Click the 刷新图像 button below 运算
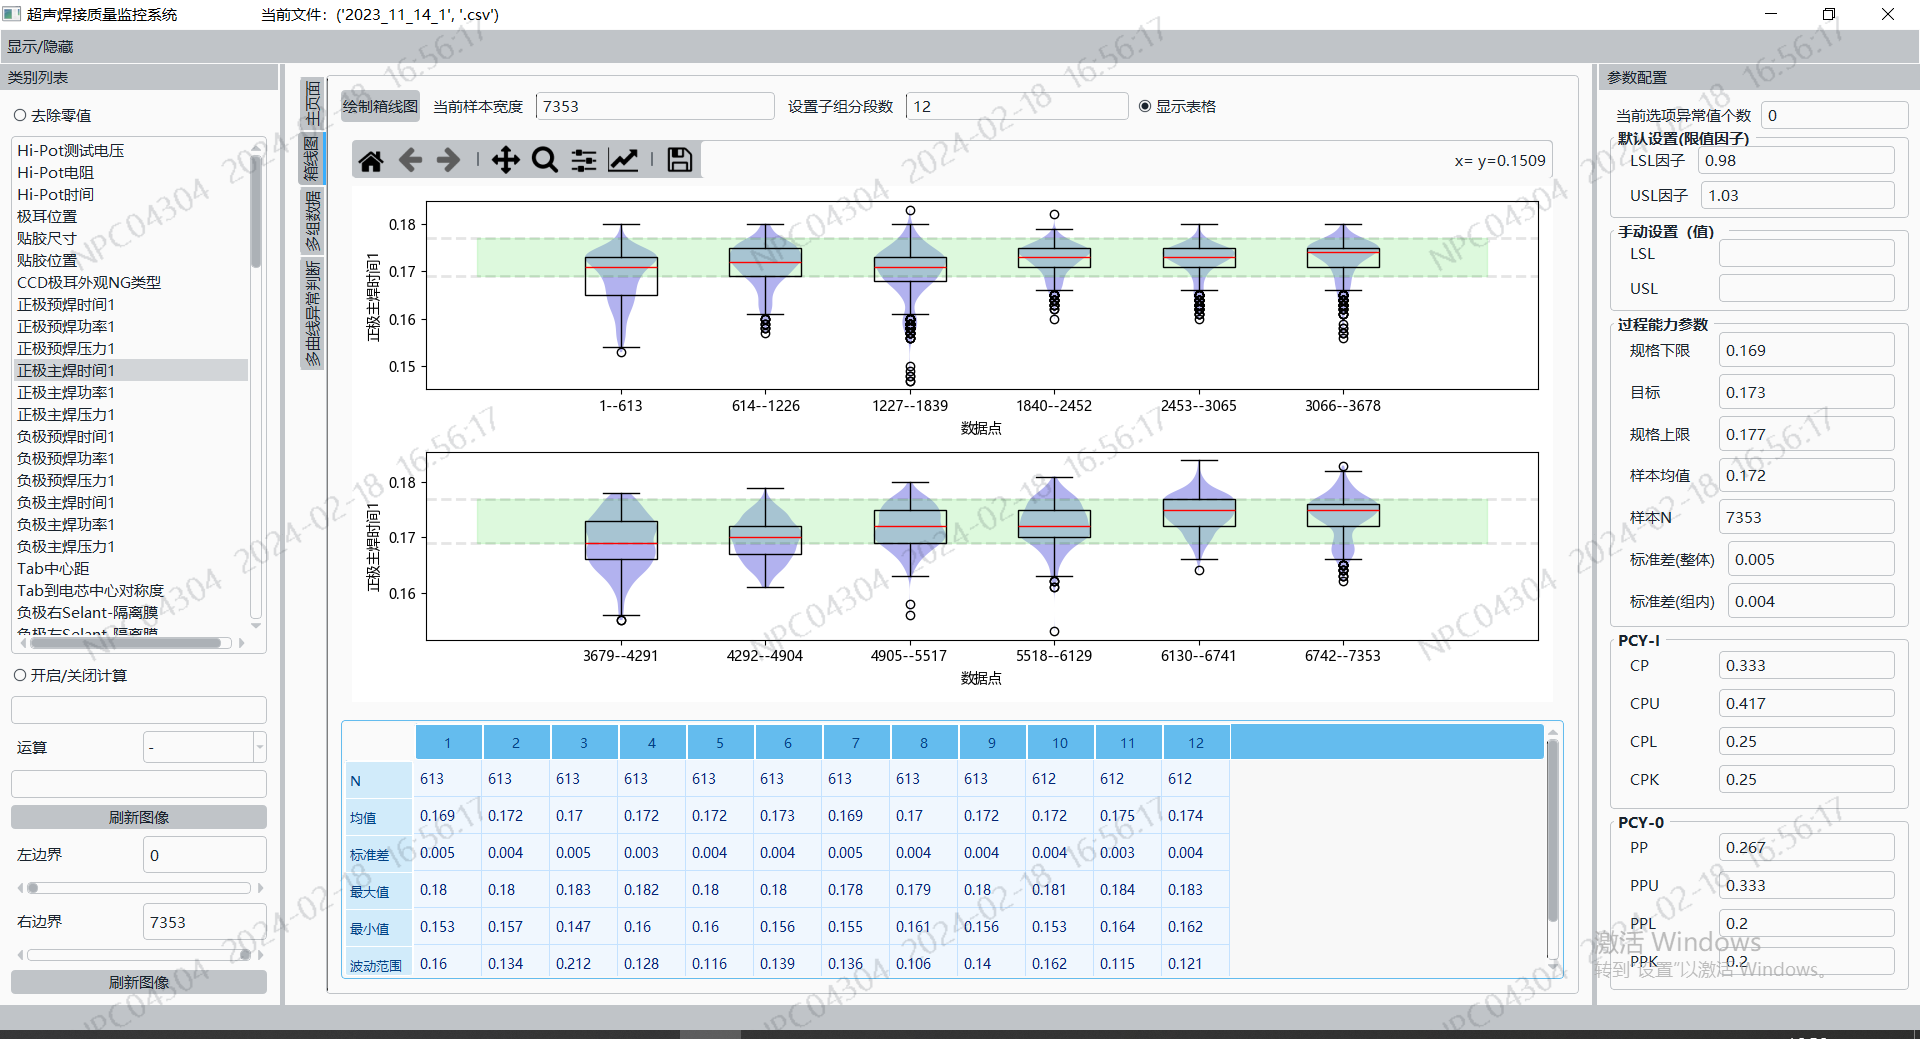Screen dimensions: 1920x1039 pyautogui.click(x=139, y=817)
